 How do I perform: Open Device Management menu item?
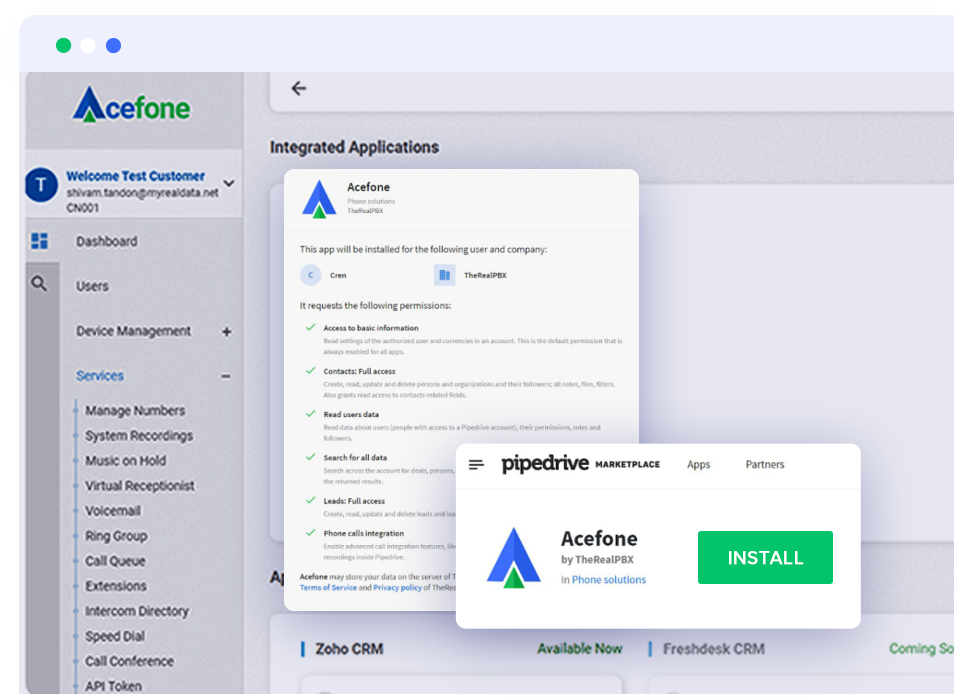click(133, 331)
